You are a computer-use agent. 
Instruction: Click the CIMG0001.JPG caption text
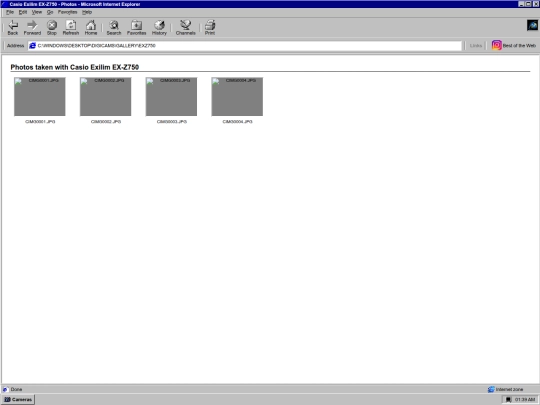pos(40,122)
